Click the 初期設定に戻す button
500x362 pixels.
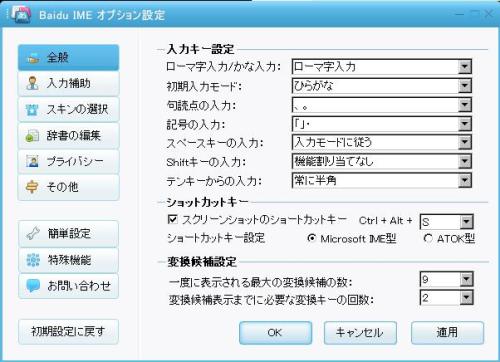pos(68,332)
